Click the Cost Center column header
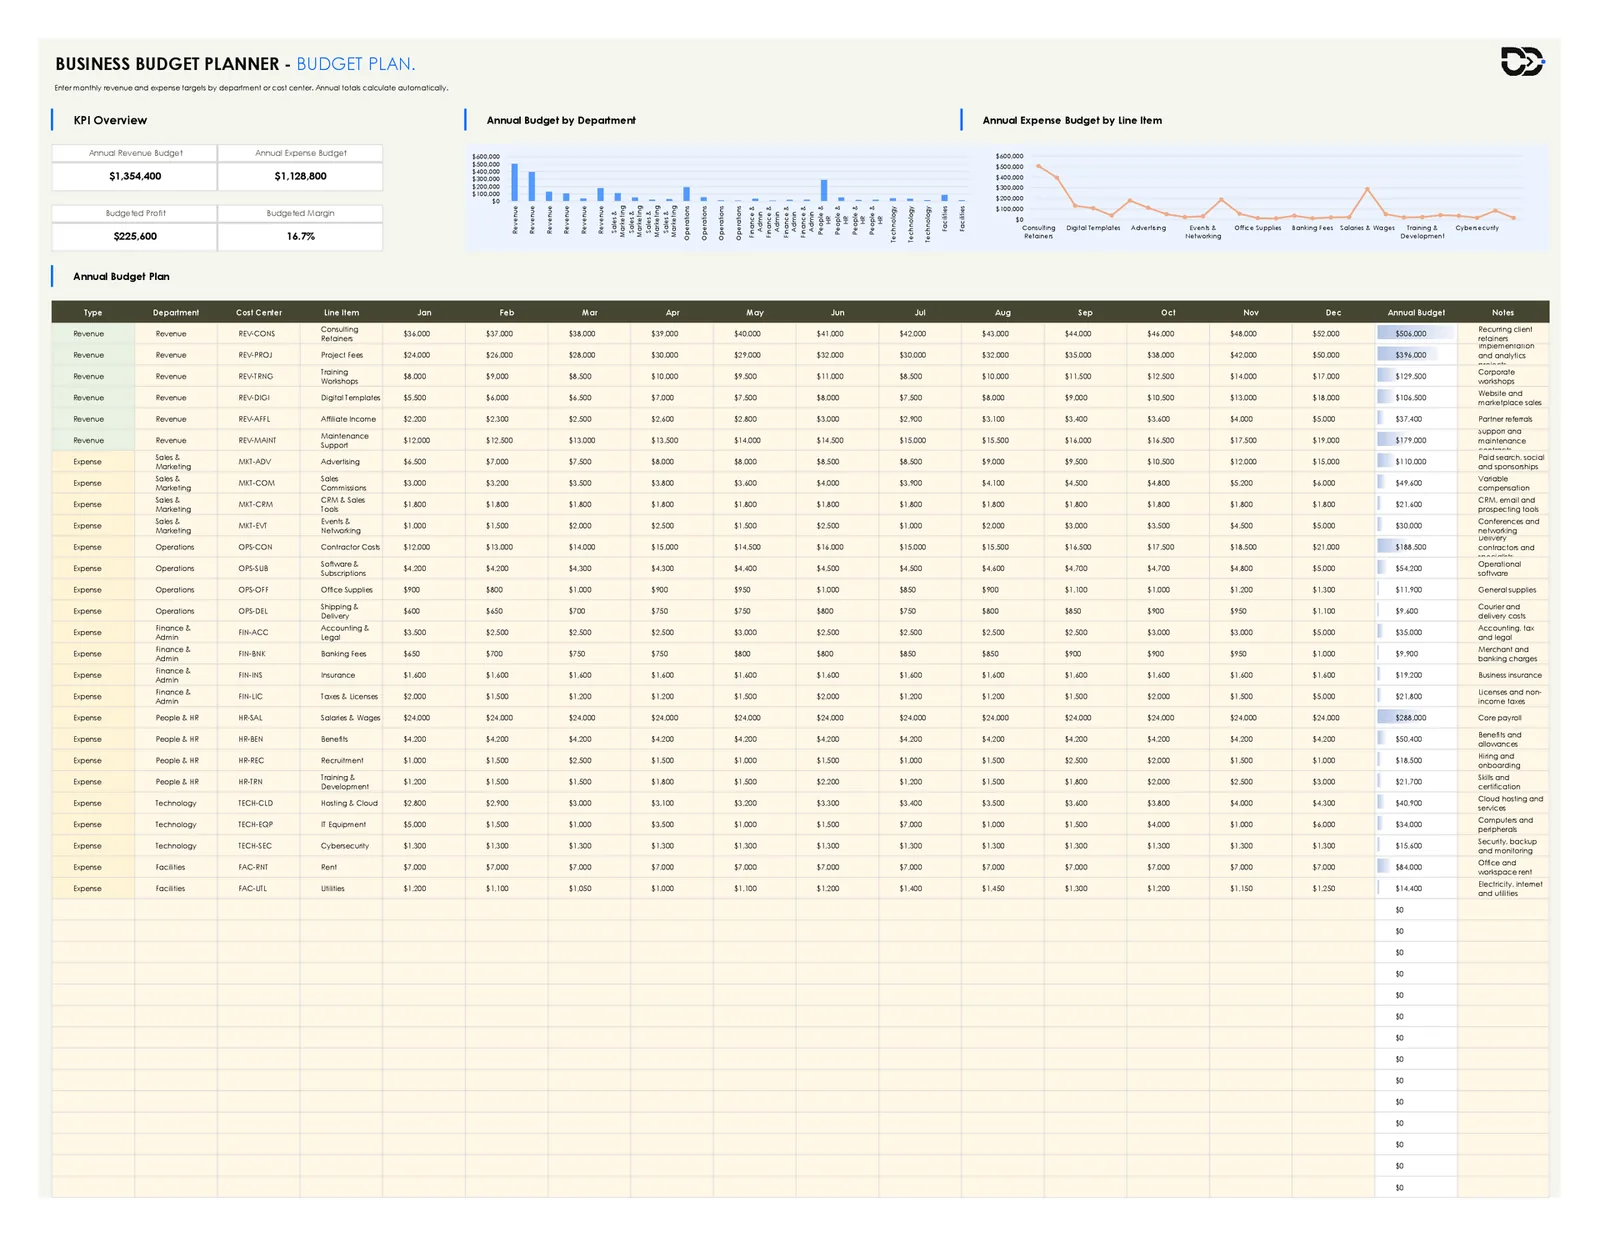 coord(259,312)
